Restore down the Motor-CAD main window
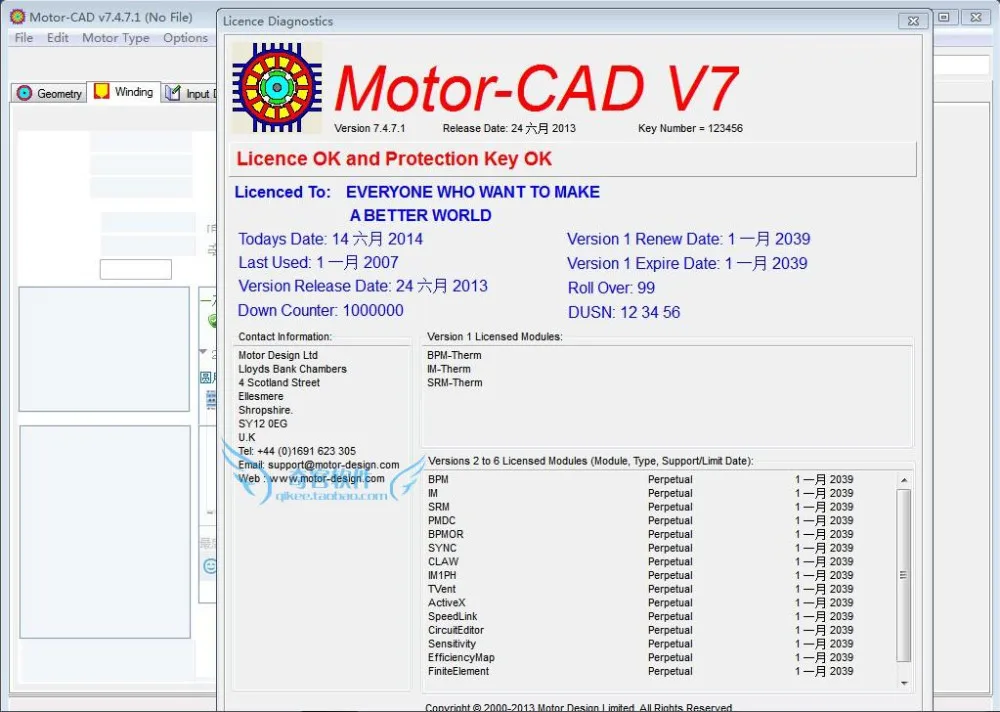Viewport: 1000px width, 712px height. [945, 17]
